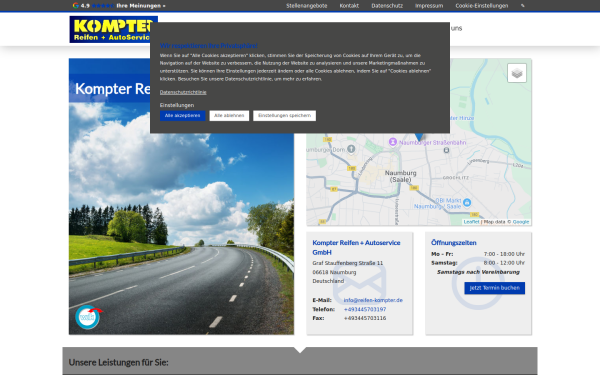Click the fax number +493445703116
The height and width of the screenshot is (375, 600).
point(365,318)
